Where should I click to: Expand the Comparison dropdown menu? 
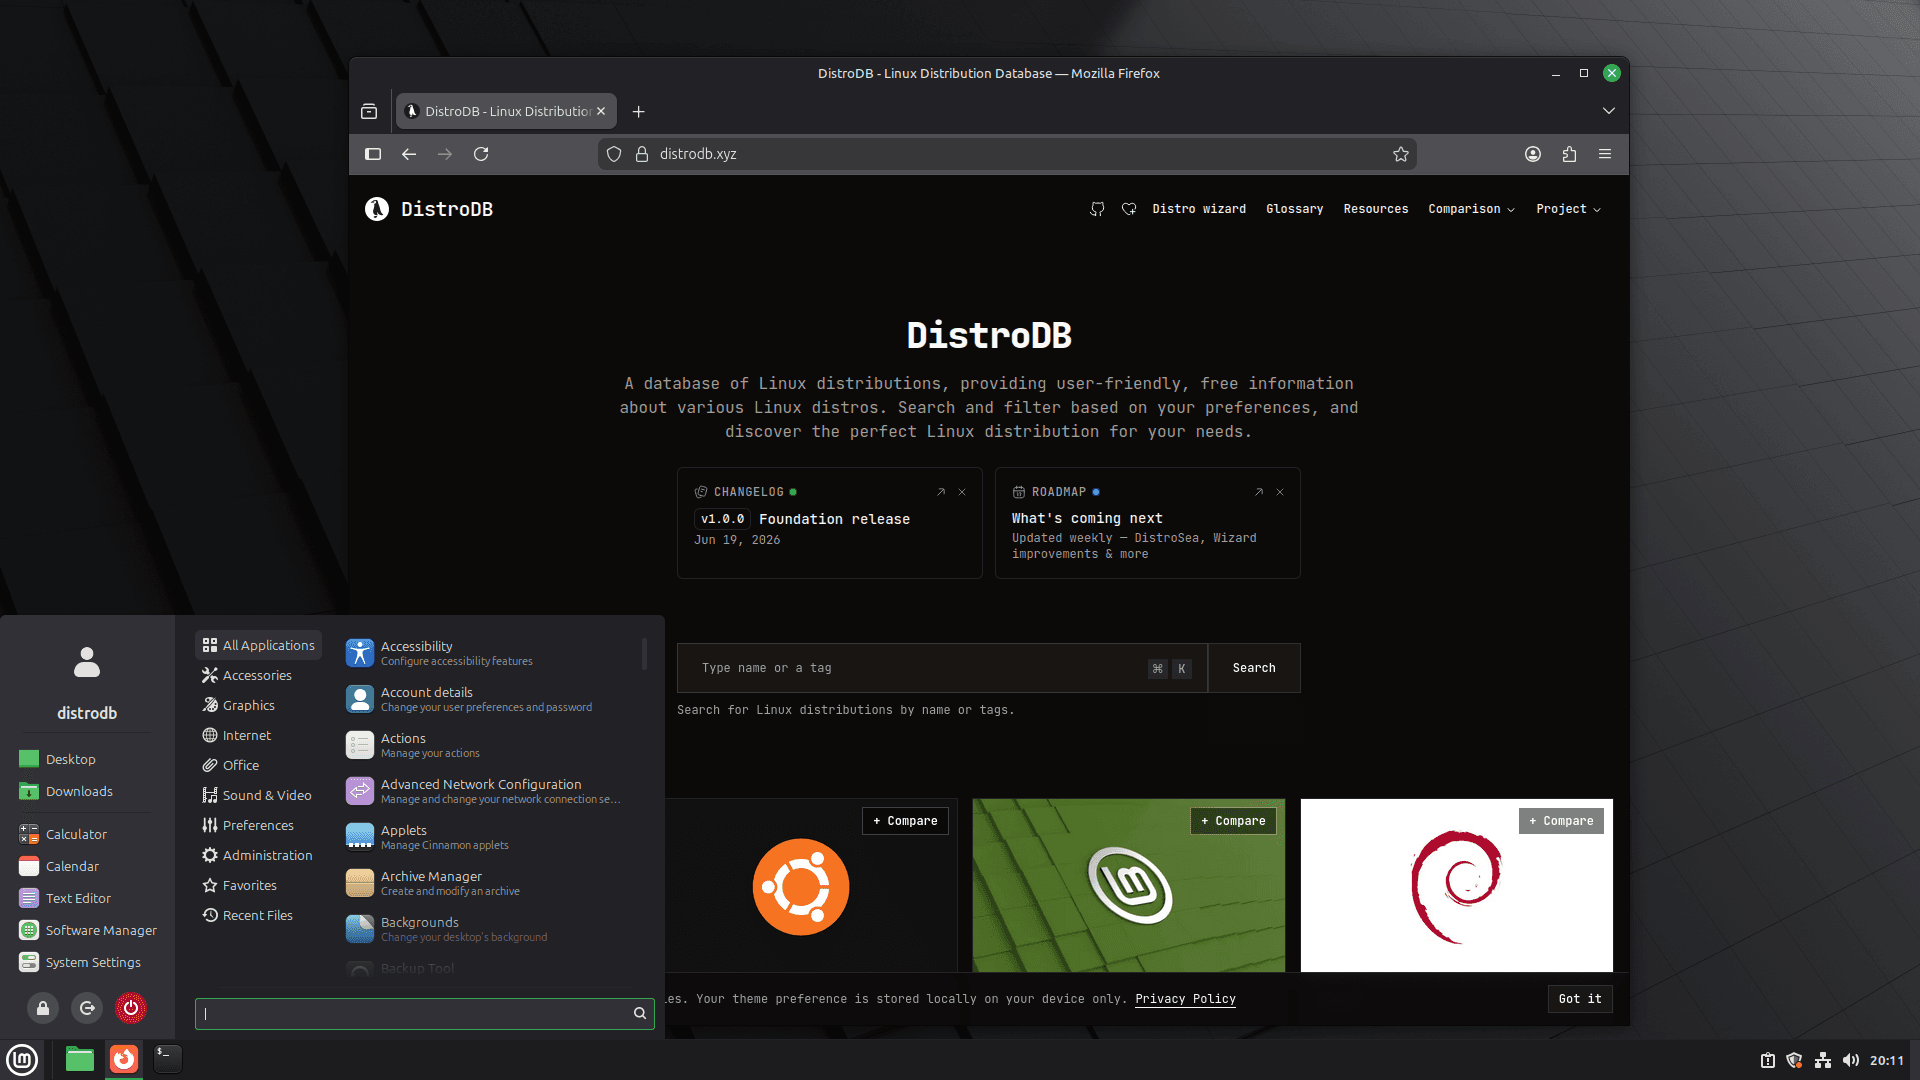tap(1471, 209)
